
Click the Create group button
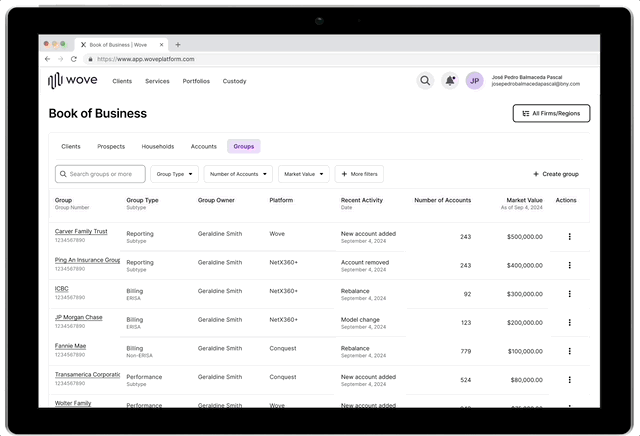pos(556,174)
